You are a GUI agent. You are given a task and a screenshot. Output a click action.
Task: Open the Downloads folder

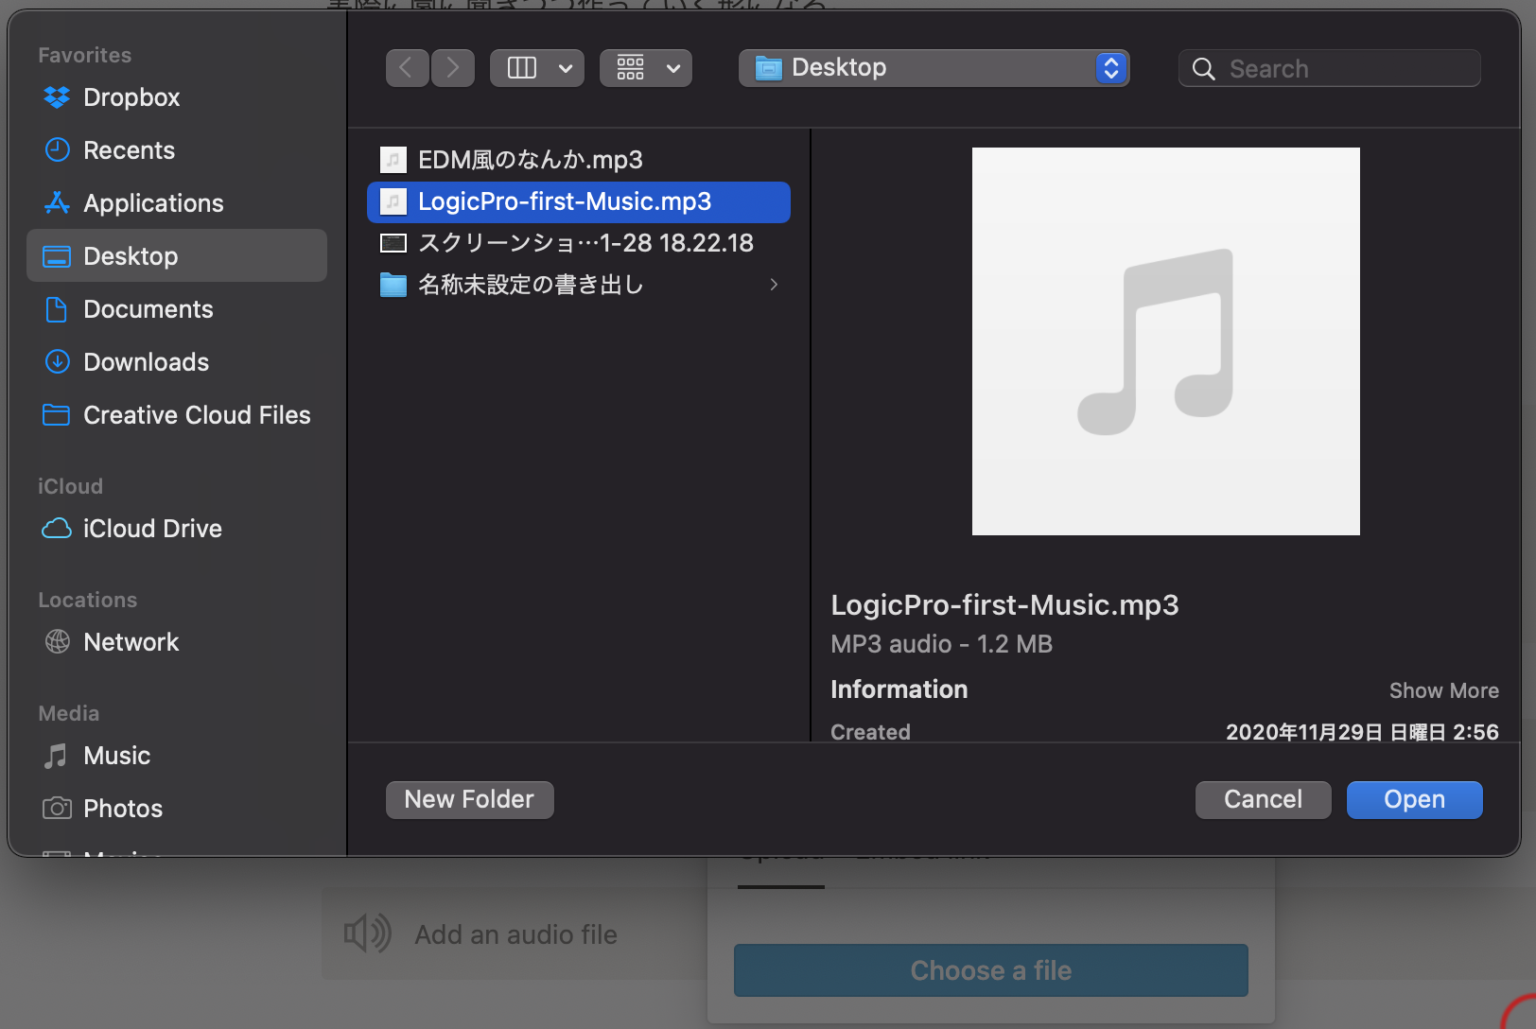coord(146,362)
